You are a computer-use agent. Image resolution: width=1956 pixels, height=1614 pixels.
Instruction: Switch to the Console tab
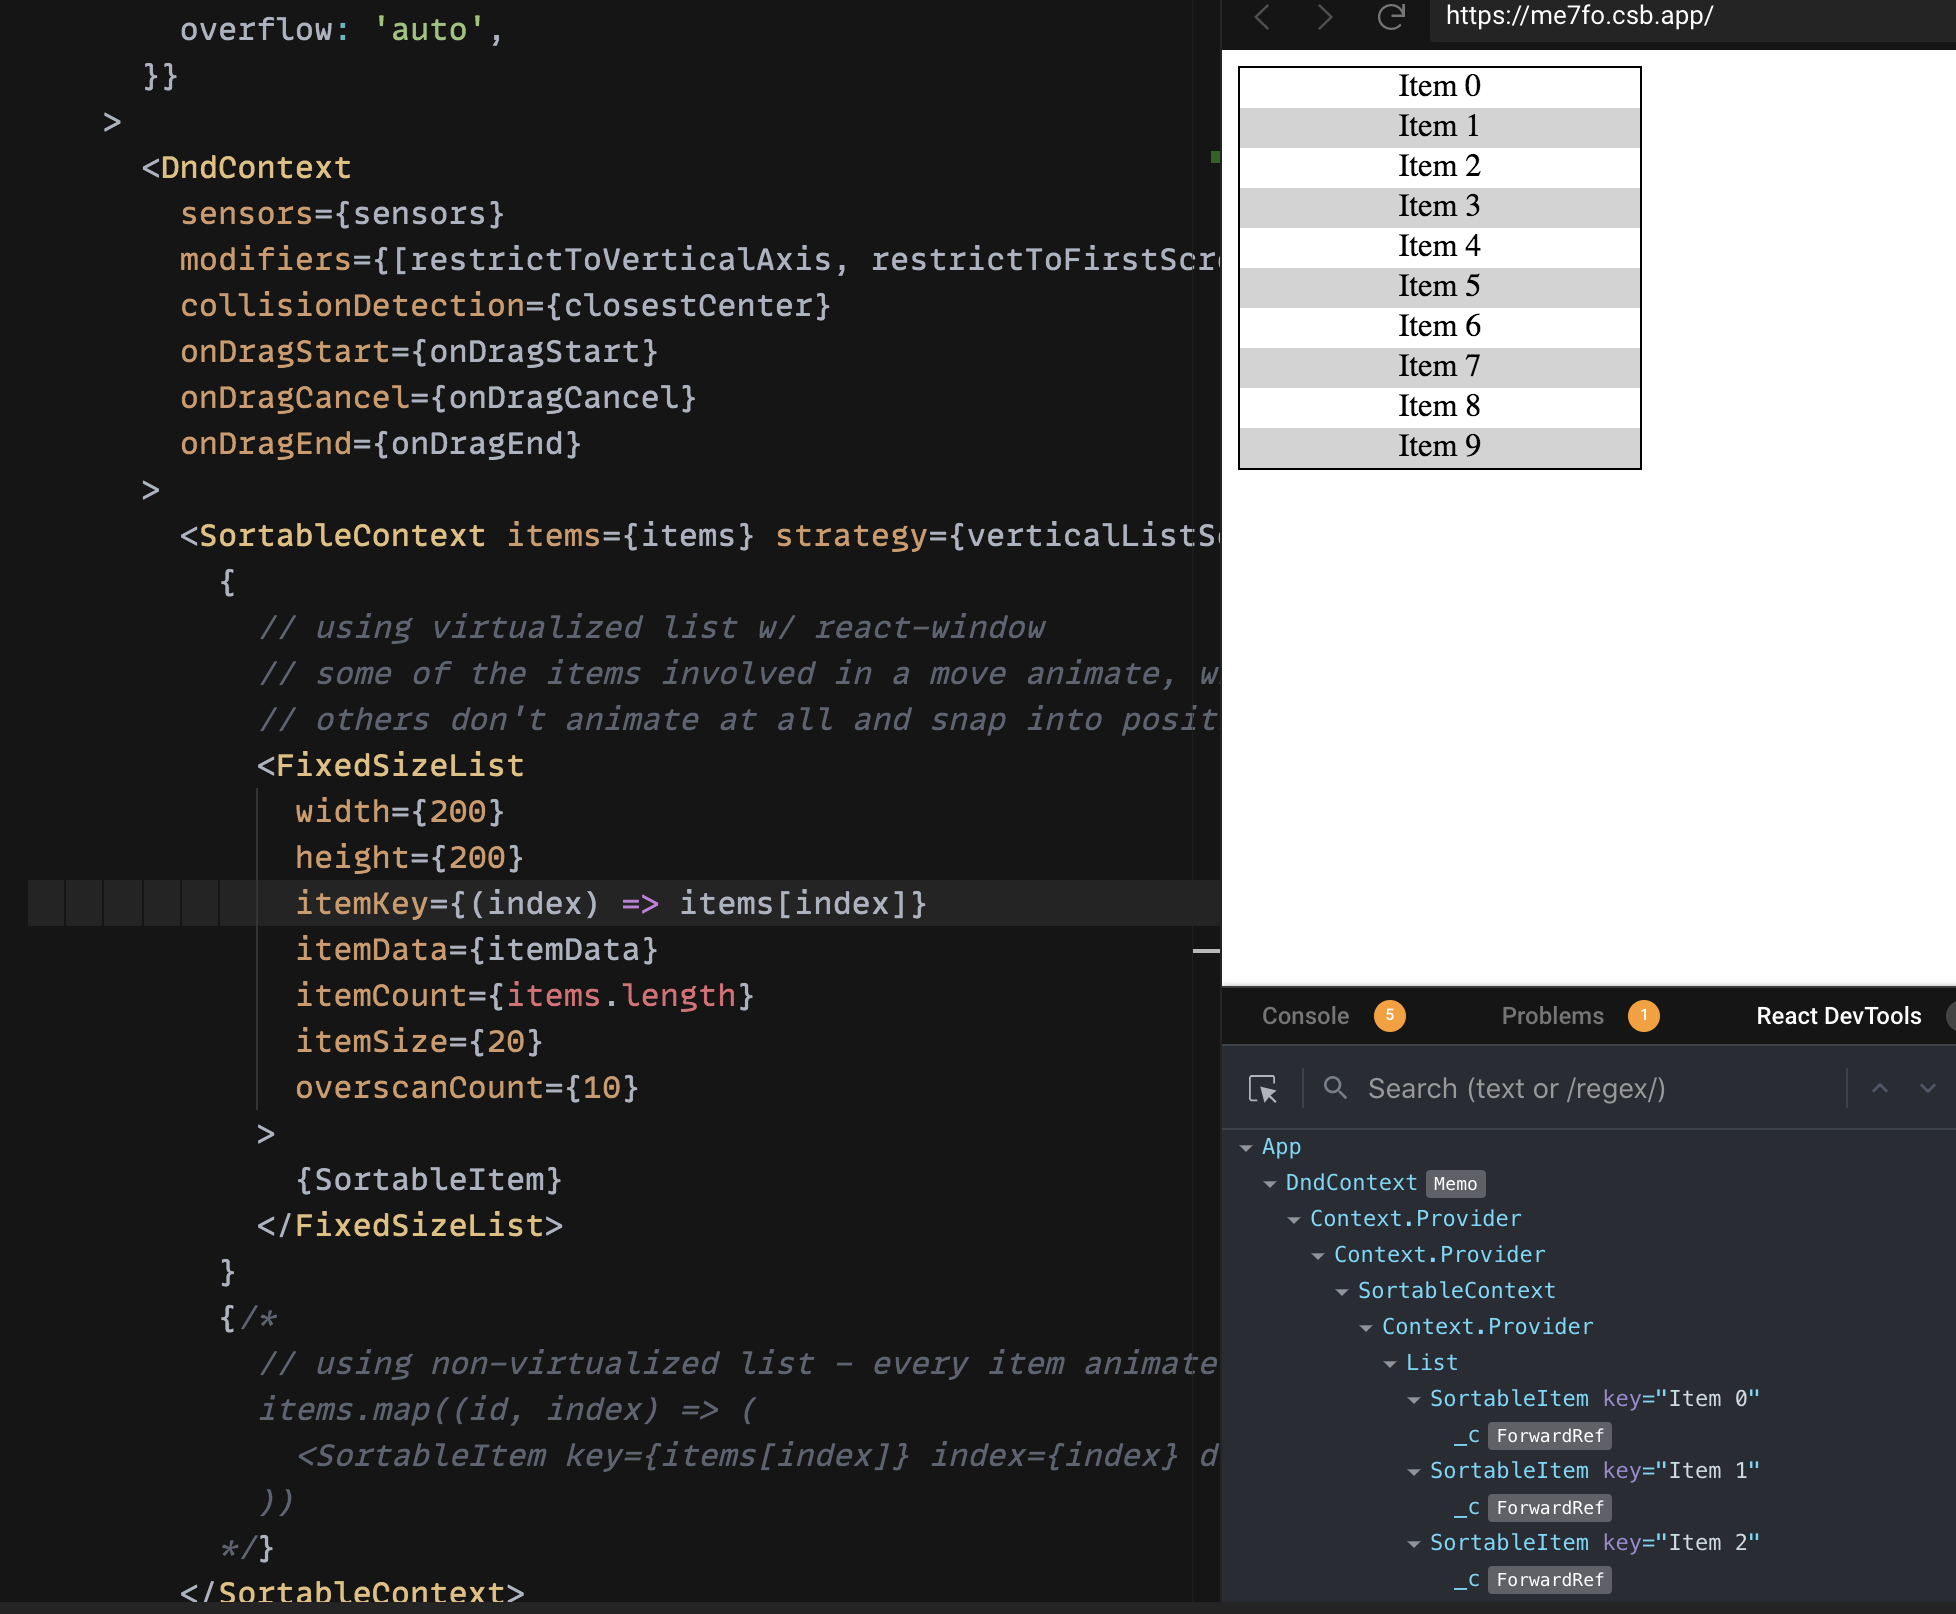1305,1016
